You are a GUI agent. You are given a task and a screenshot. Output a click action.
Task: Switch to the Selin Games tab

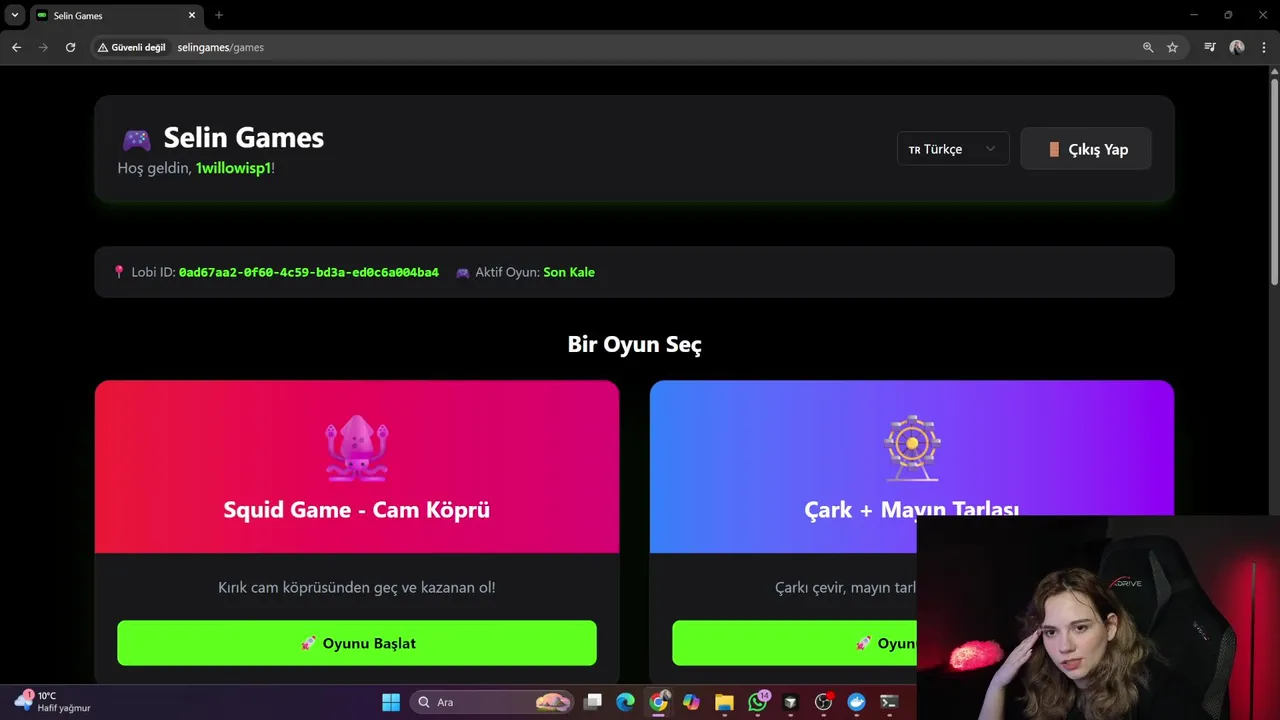coord(114,15)
